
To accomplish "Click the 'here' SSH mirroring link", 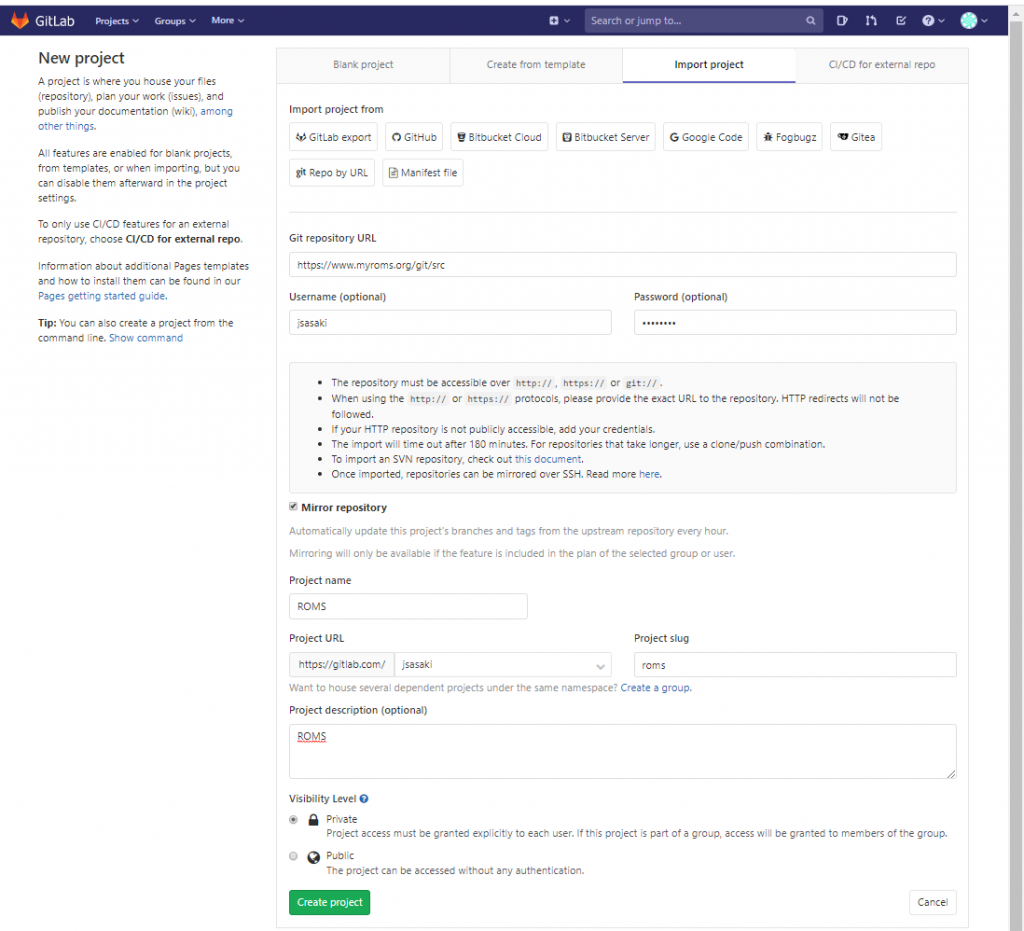I will 648,474.
